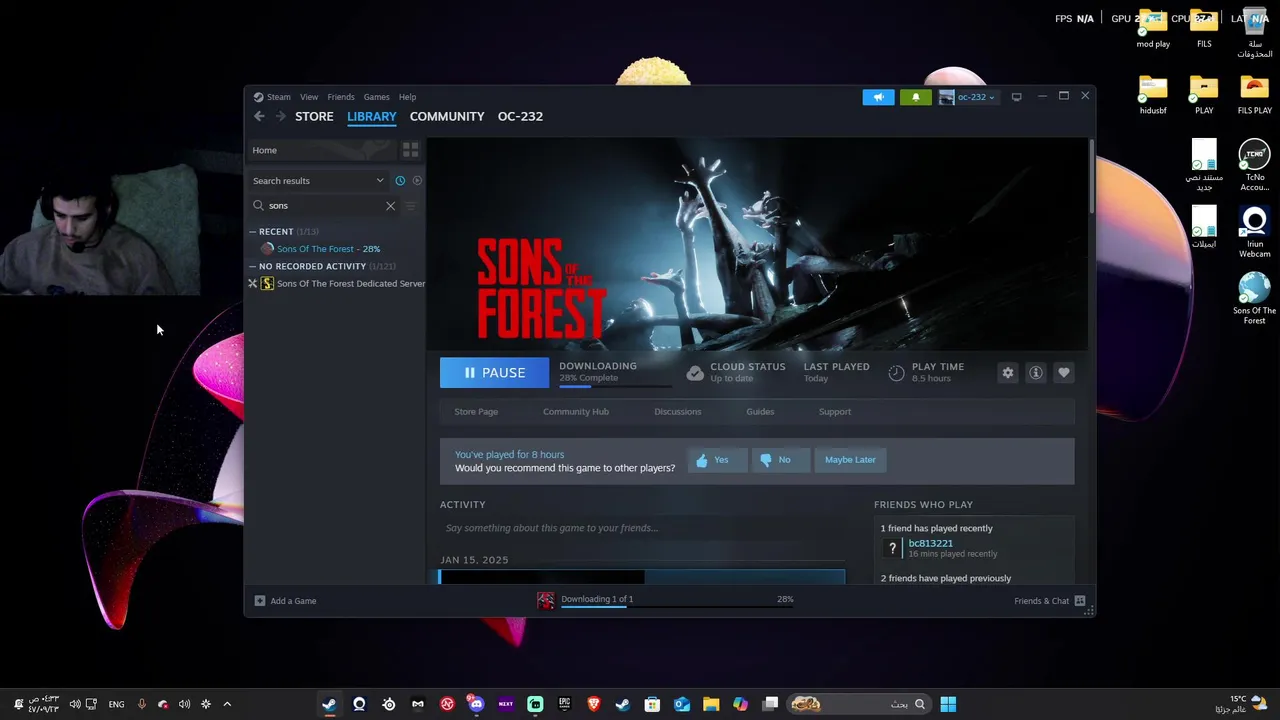
Task: Open the game's Store Page link
Action: 476,412
